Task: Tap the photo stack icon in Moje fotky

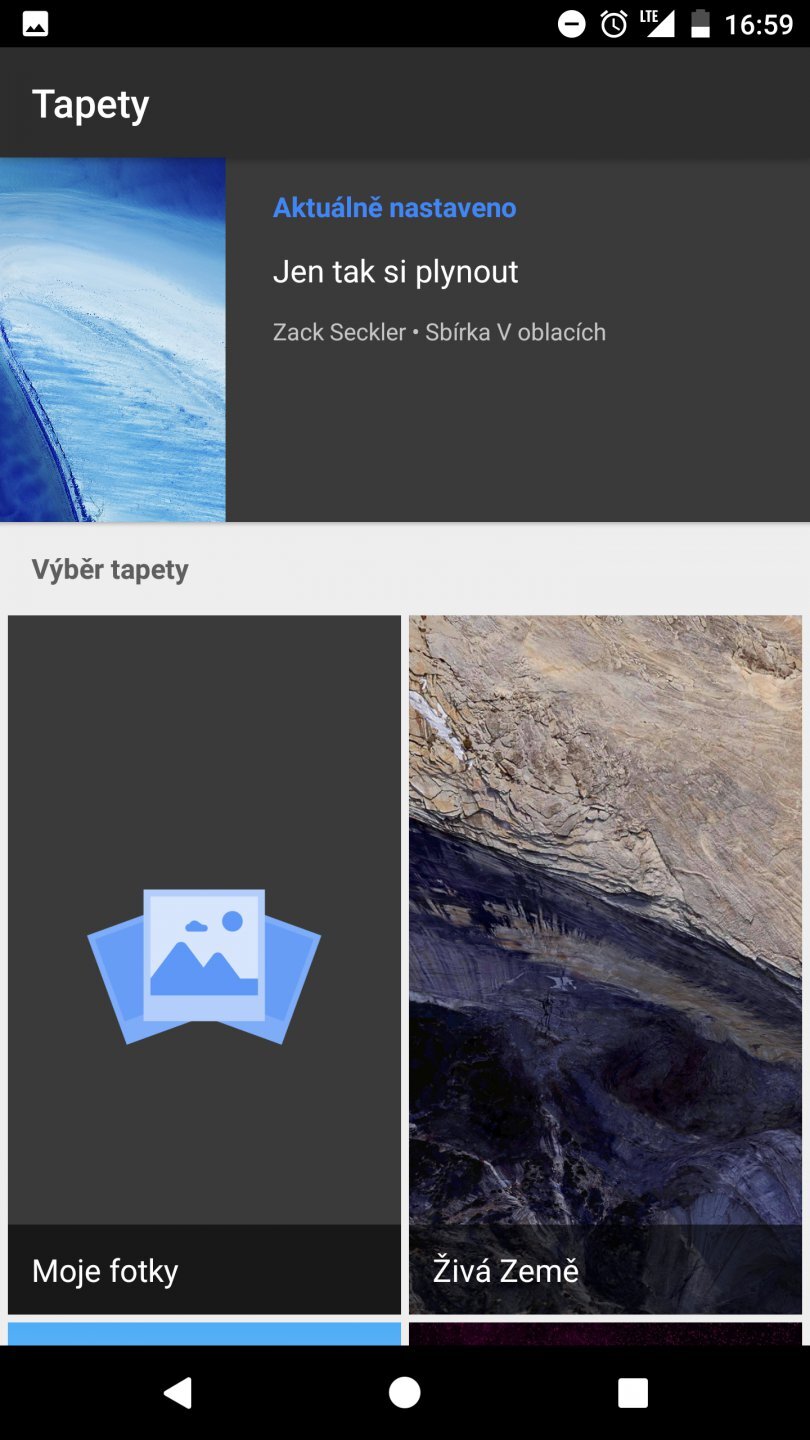Action: tap(204, 967)
